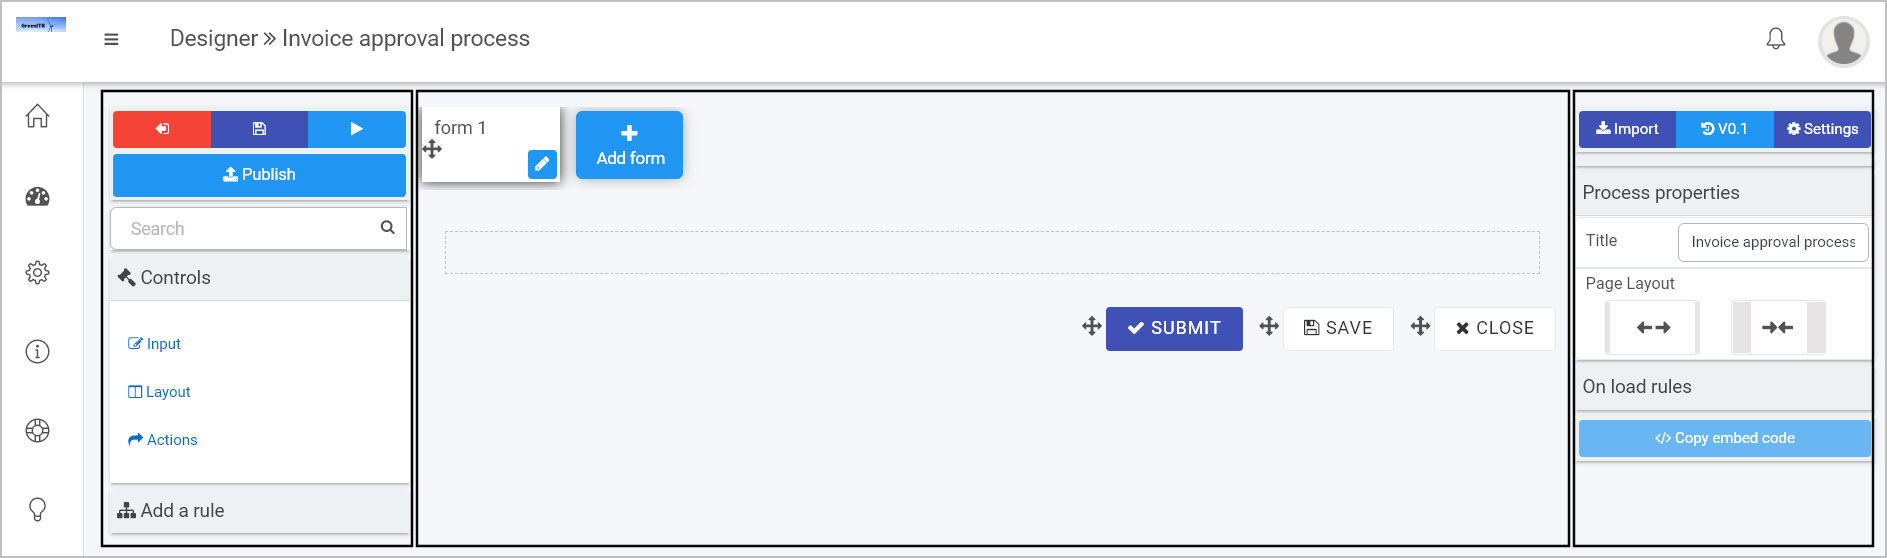Click the Publish button
The image size is (1887, 558).
[x=259, y=175]
